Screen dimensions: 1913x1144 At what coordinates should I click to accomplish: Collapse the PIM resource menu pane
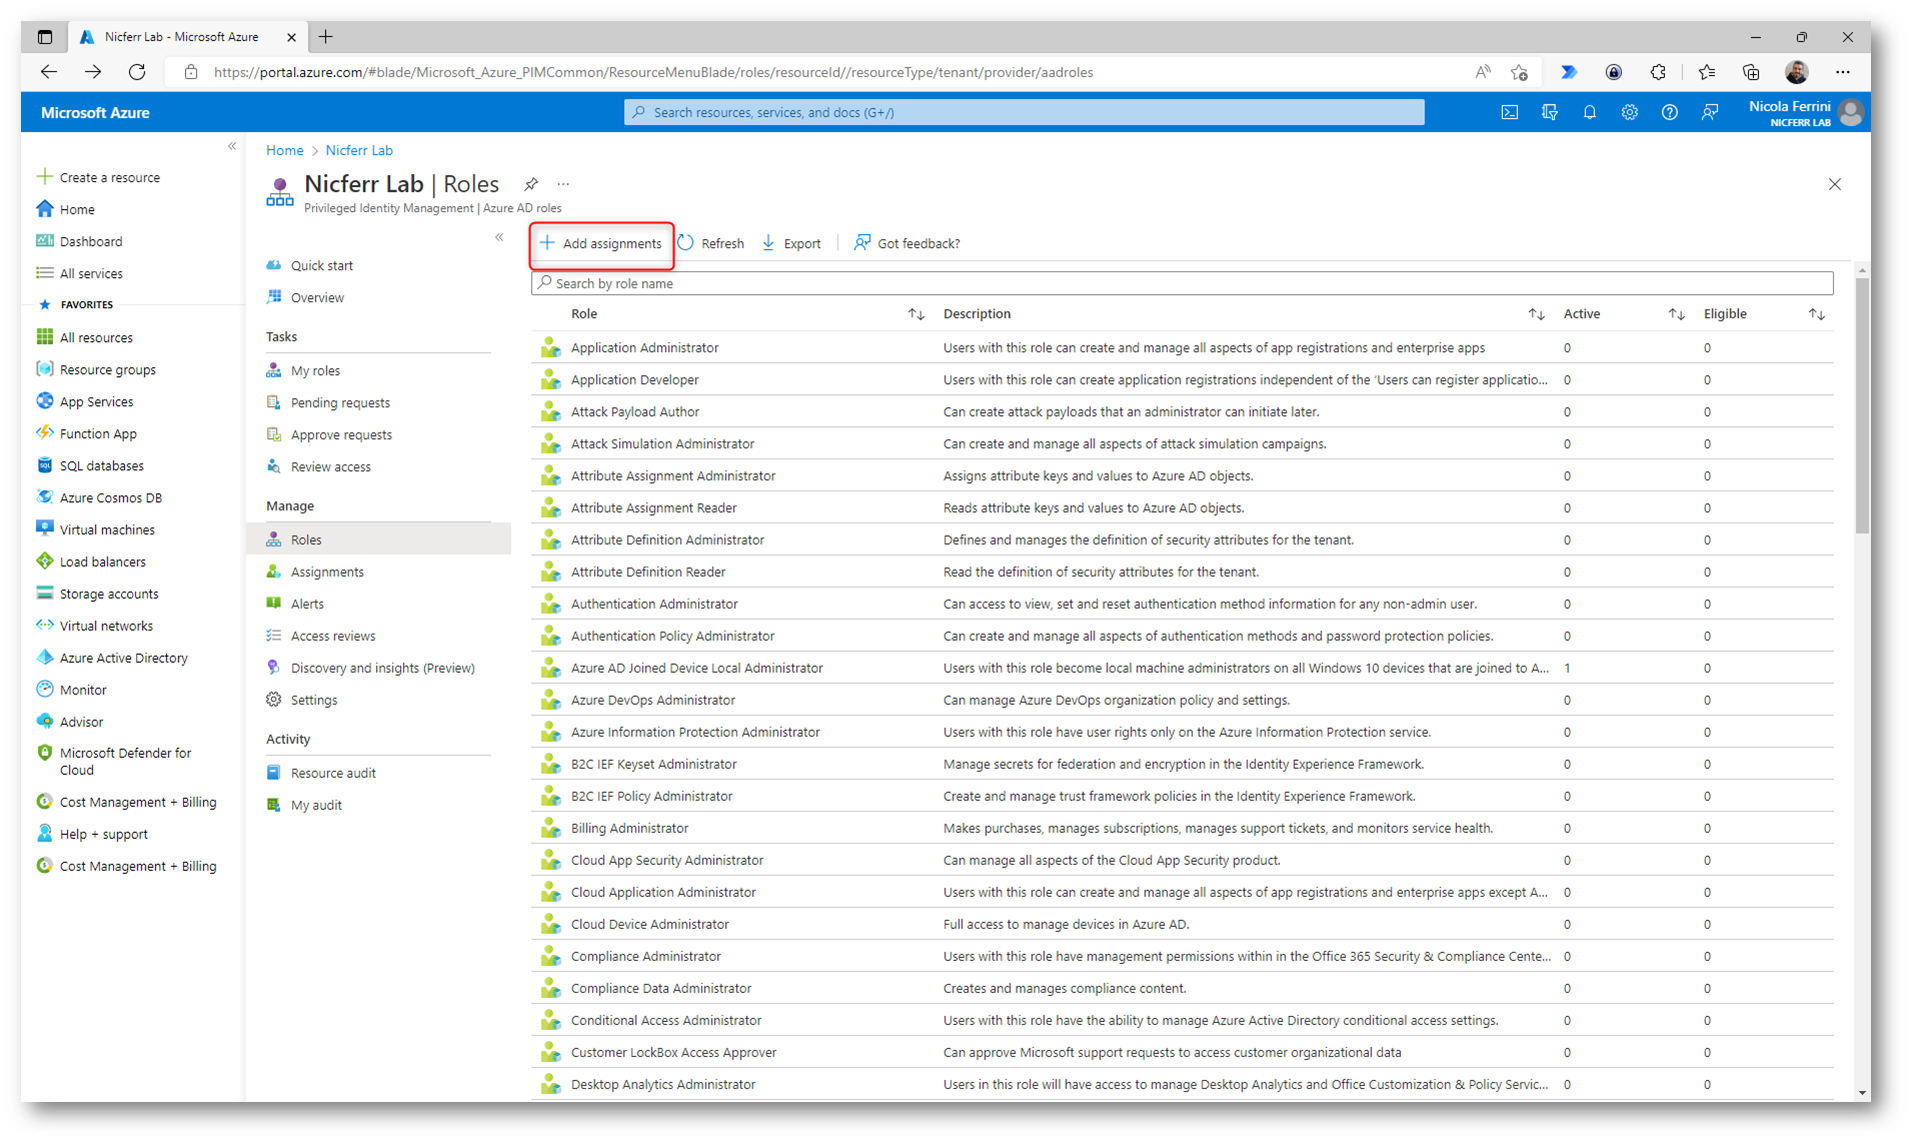coord(499,237)
